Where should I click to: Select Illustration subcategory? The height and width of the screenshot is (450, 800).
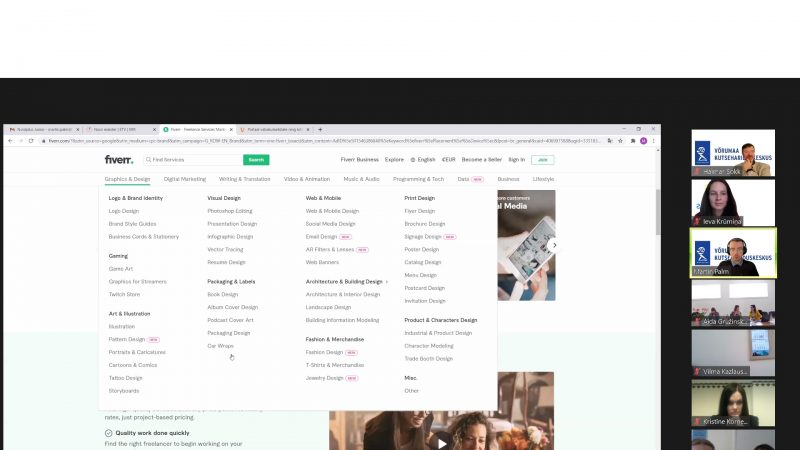pos(121,326)
